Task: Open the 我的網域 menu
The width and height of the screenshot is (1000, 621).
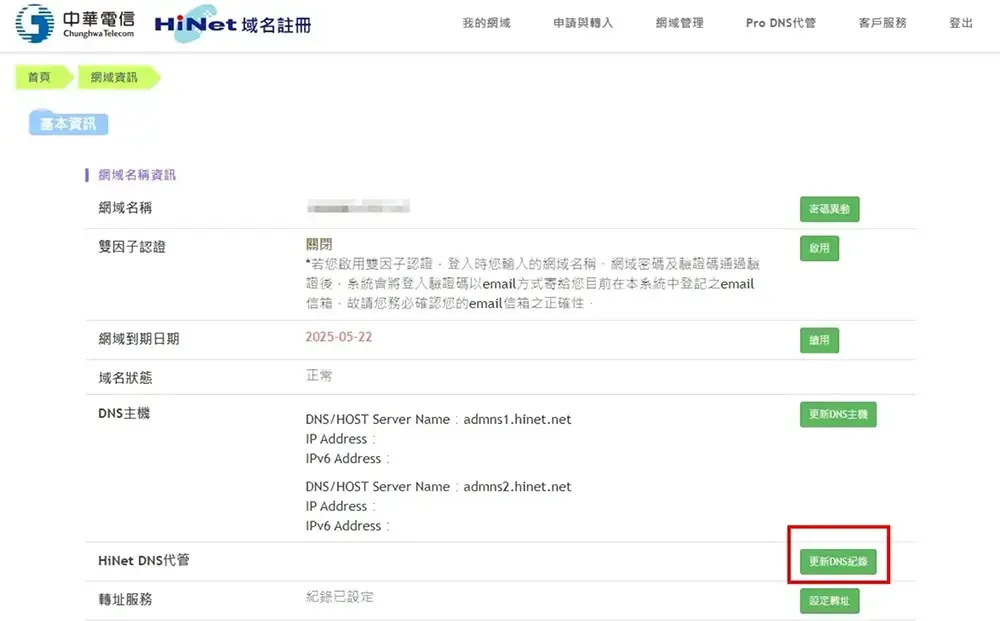Action: click(487, 23)
